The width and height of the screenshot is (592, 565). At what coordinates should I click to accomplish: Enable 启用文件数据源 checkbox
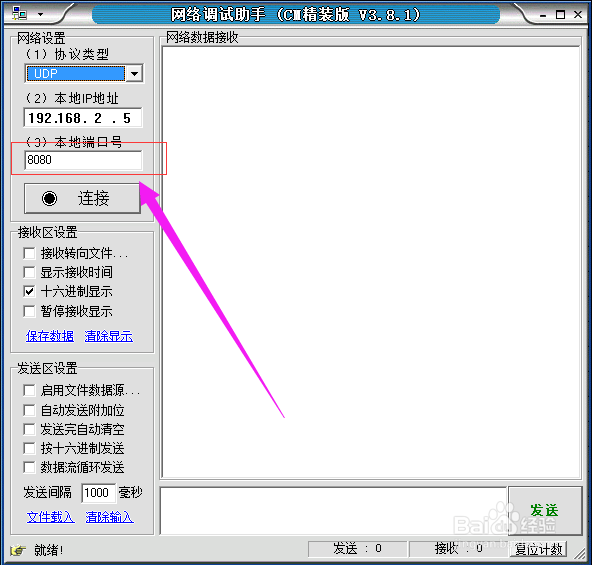[x=29, y=390]
